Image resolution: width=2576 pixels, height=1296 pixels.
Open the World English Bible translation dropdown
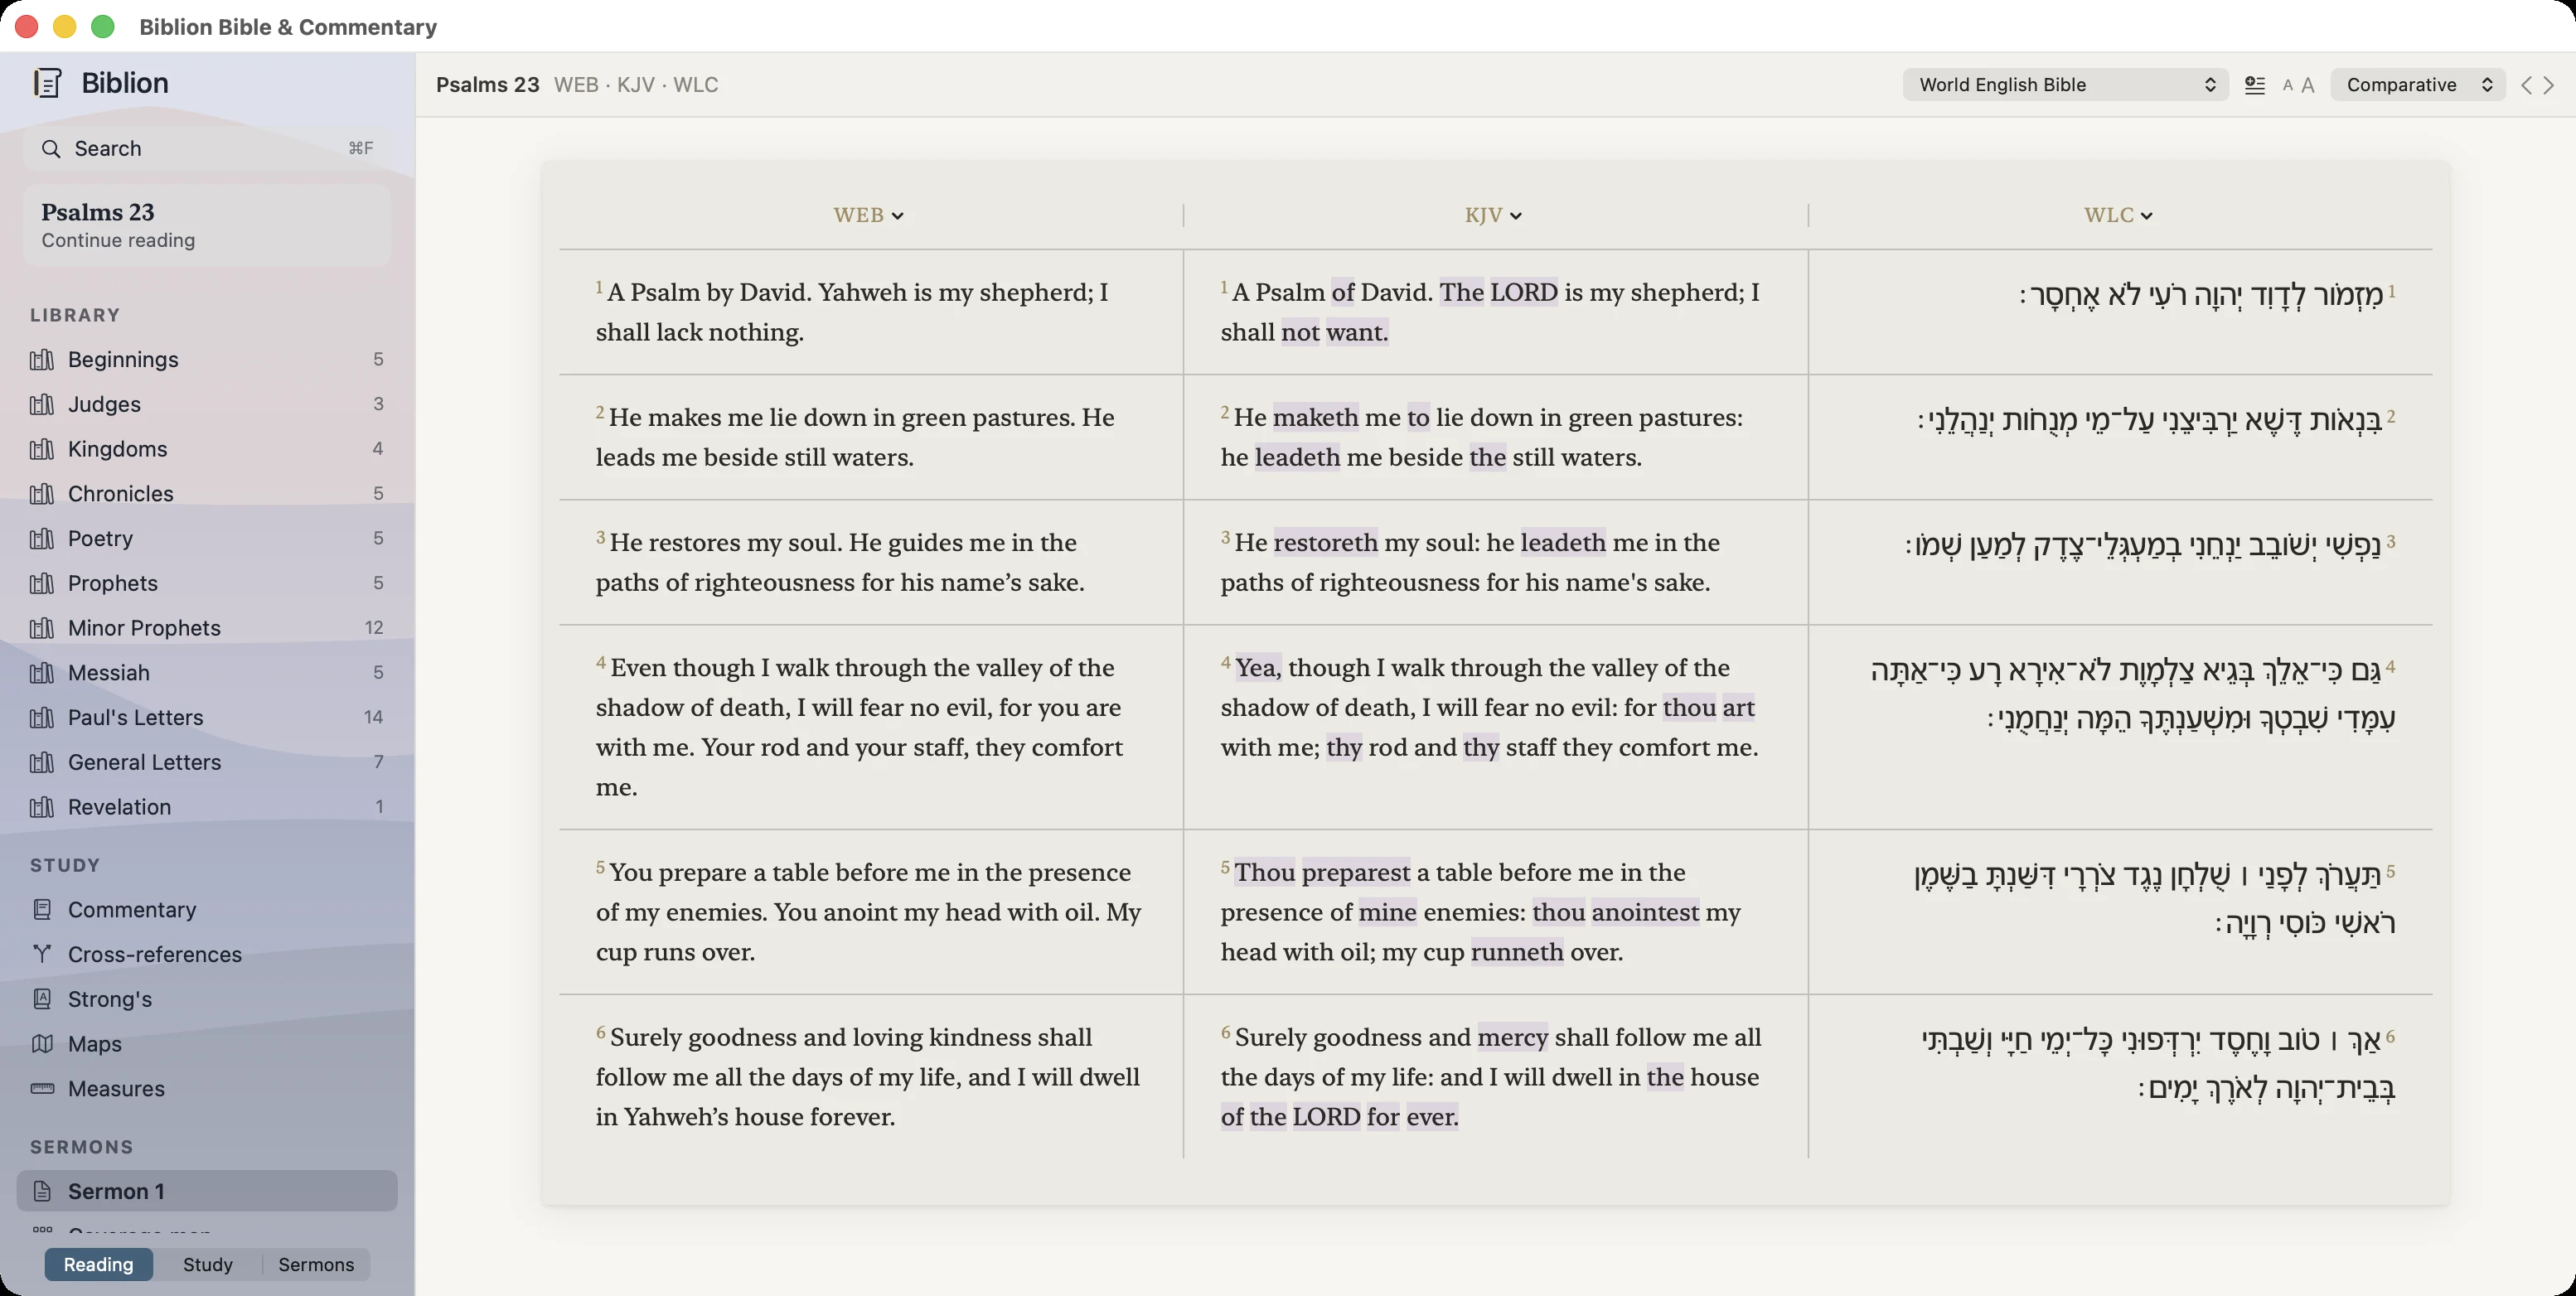[2066, 85]
